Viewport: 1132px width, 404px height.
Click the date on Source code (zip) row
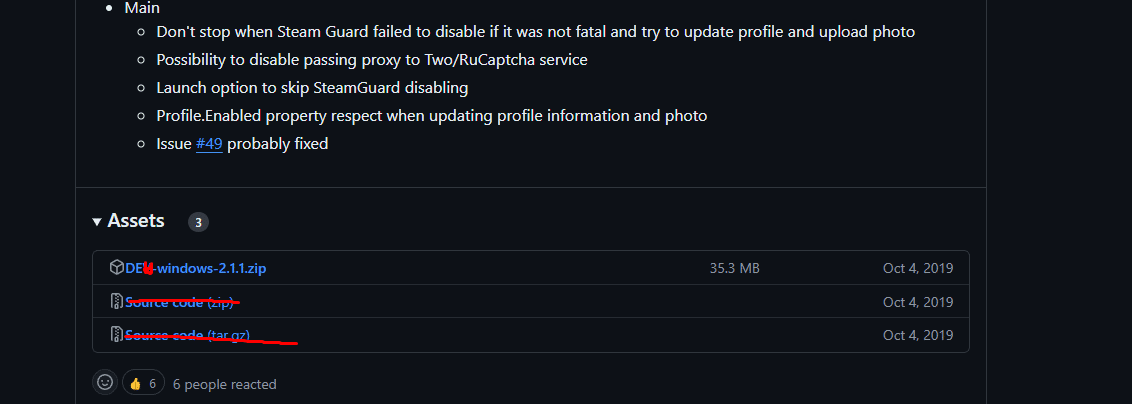(x=917, y=302)
